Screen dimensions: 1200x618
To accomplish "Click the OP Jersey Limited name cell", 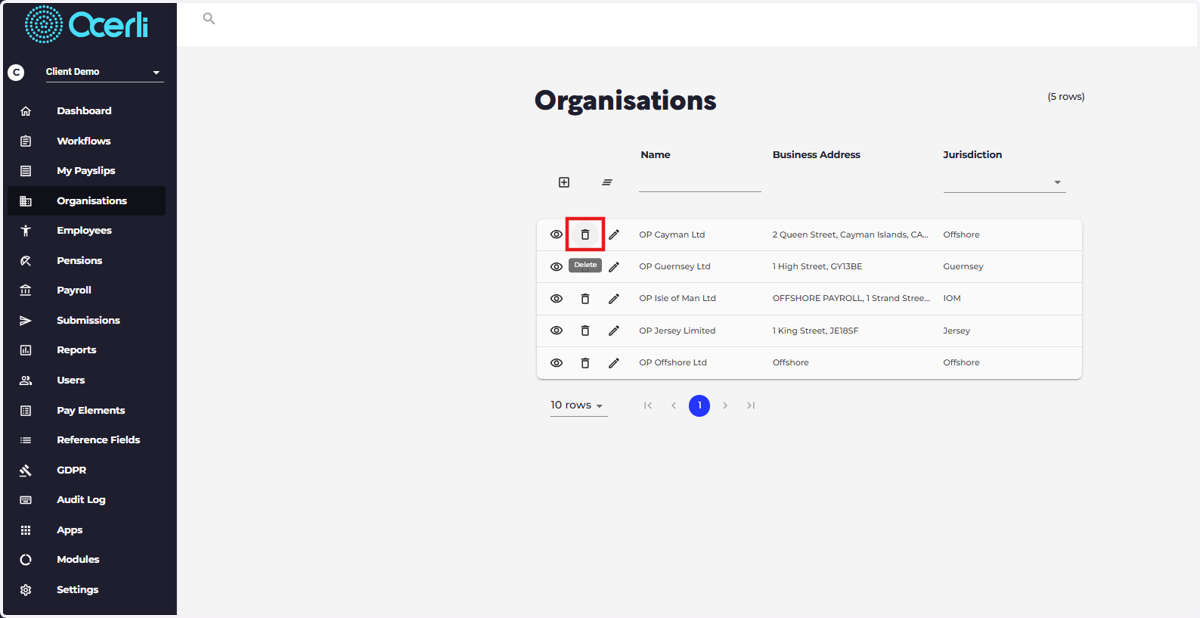I will pyautogui.click(x=677, y=331).
